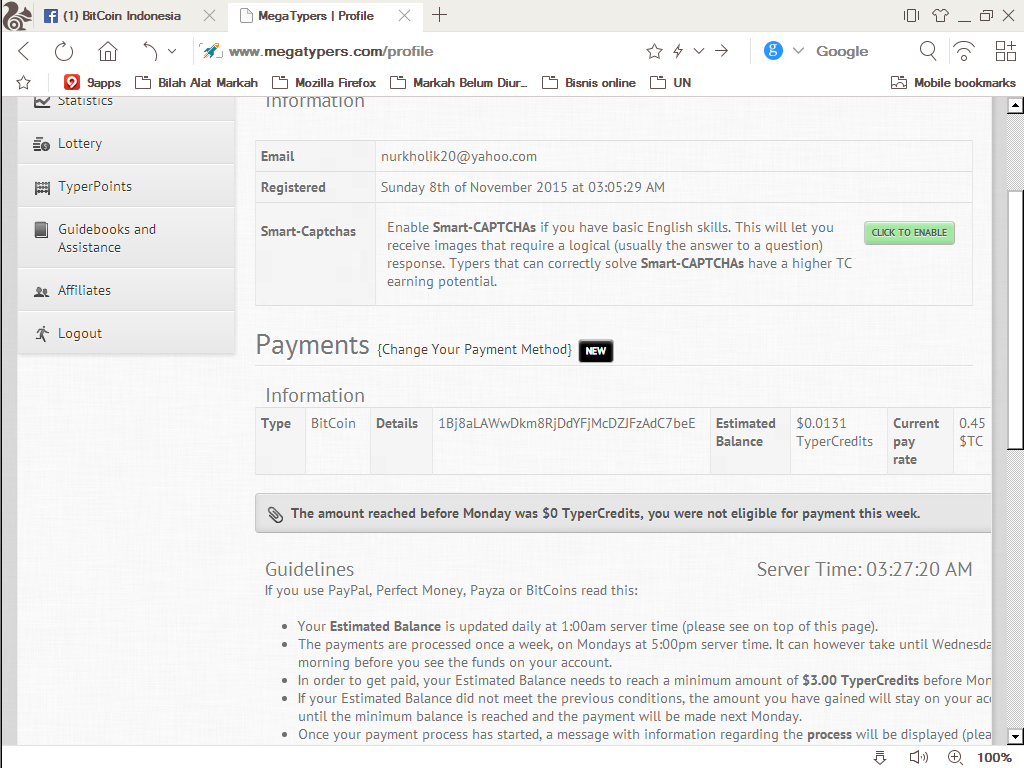Select the BitCoin wallet address text
1024x768 pixels.
tap(567, 423)
